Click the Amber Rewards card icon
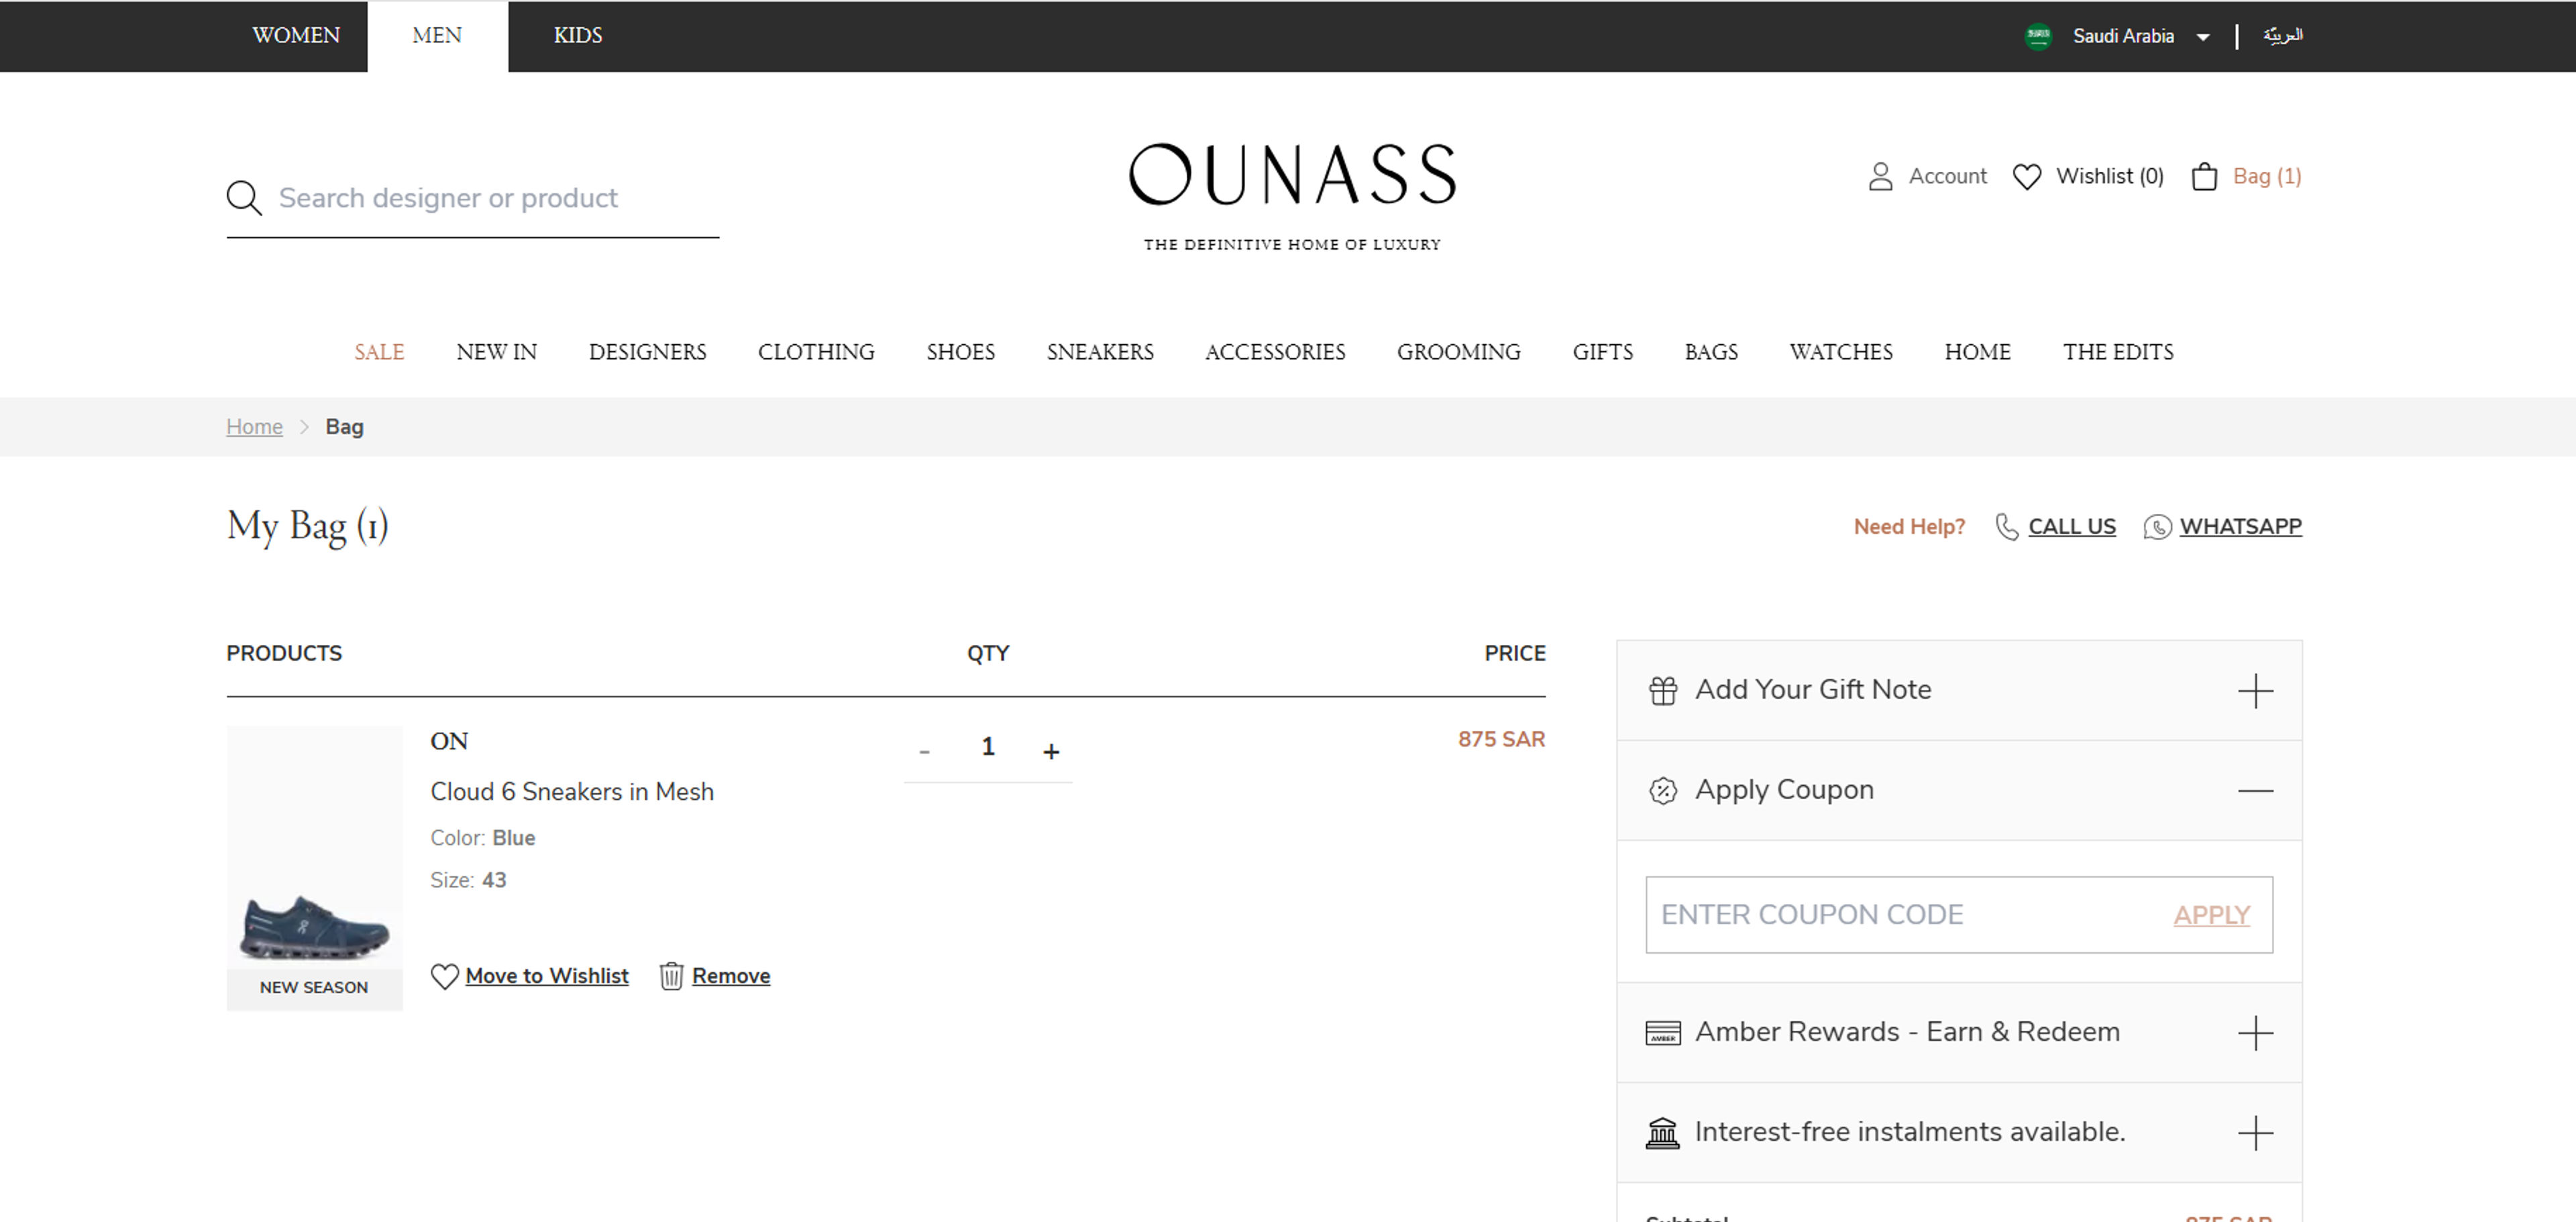Viewport: 2576px width, 1222px height. pos(1663,1033)
